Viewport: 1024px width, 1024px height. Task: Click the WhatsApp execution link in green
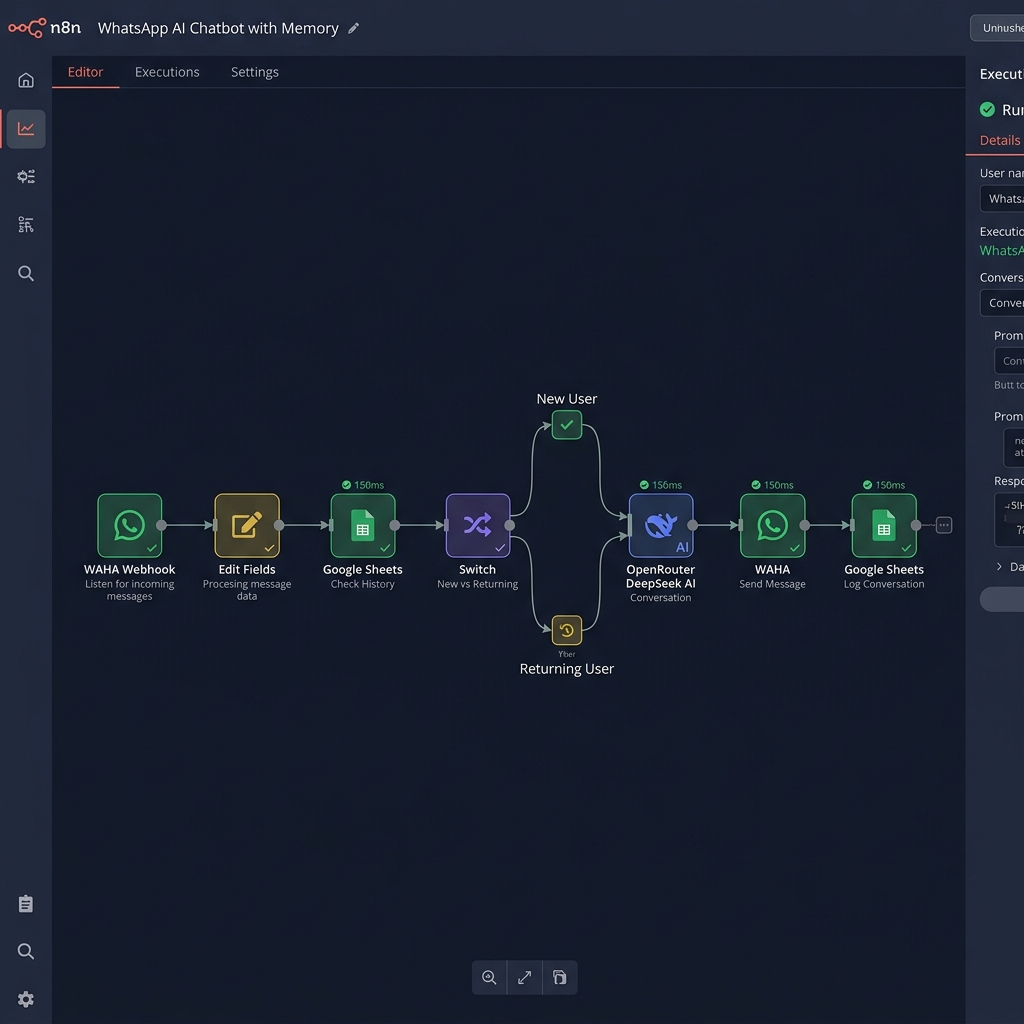click(x=1002, y=251)
